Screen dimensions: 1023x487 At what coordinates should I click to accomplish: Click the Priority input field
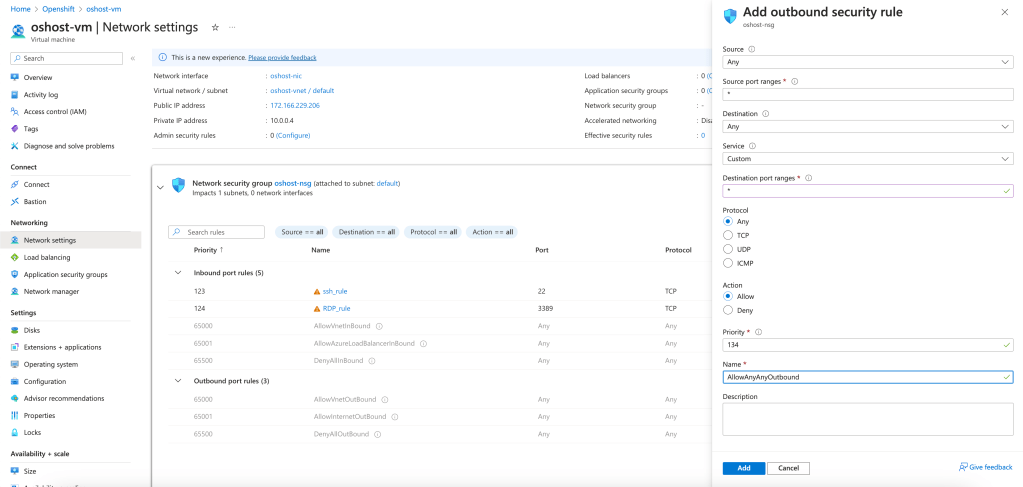click(x=868, y=345)
